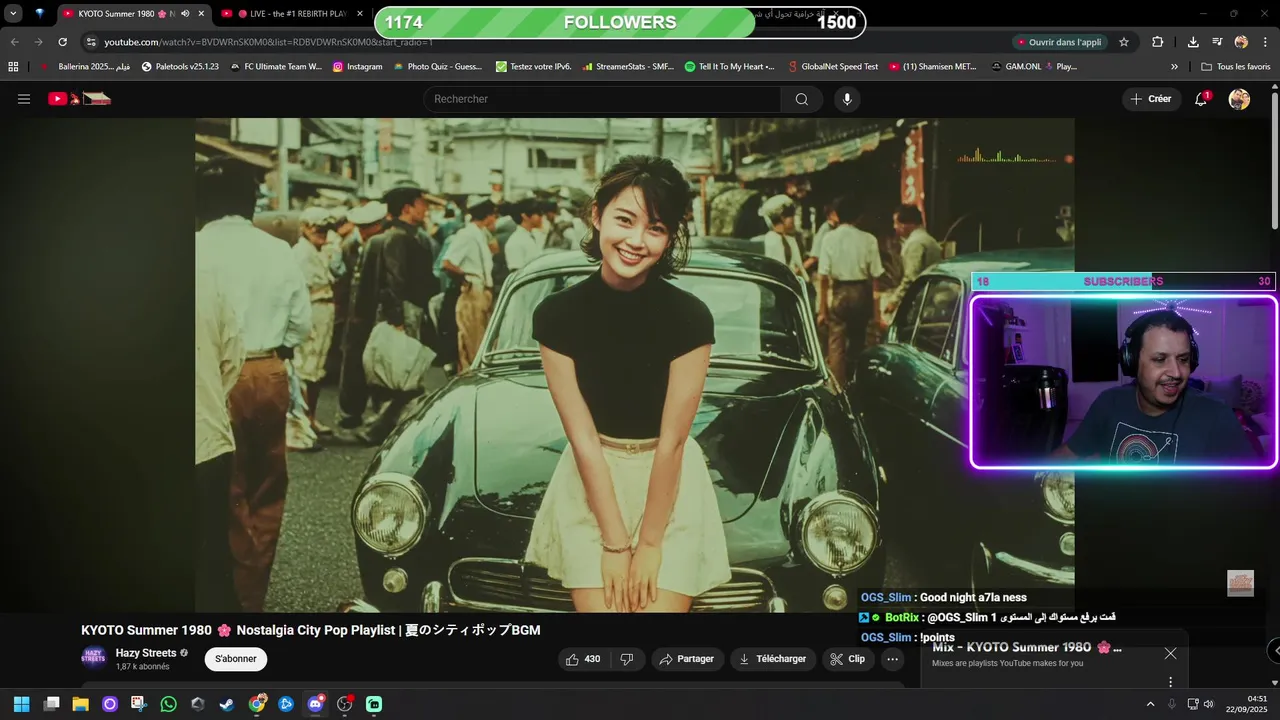Open the Testez votre IPv6 bookmark
Screen dimensions: 1280x720
tap(534, 67)
